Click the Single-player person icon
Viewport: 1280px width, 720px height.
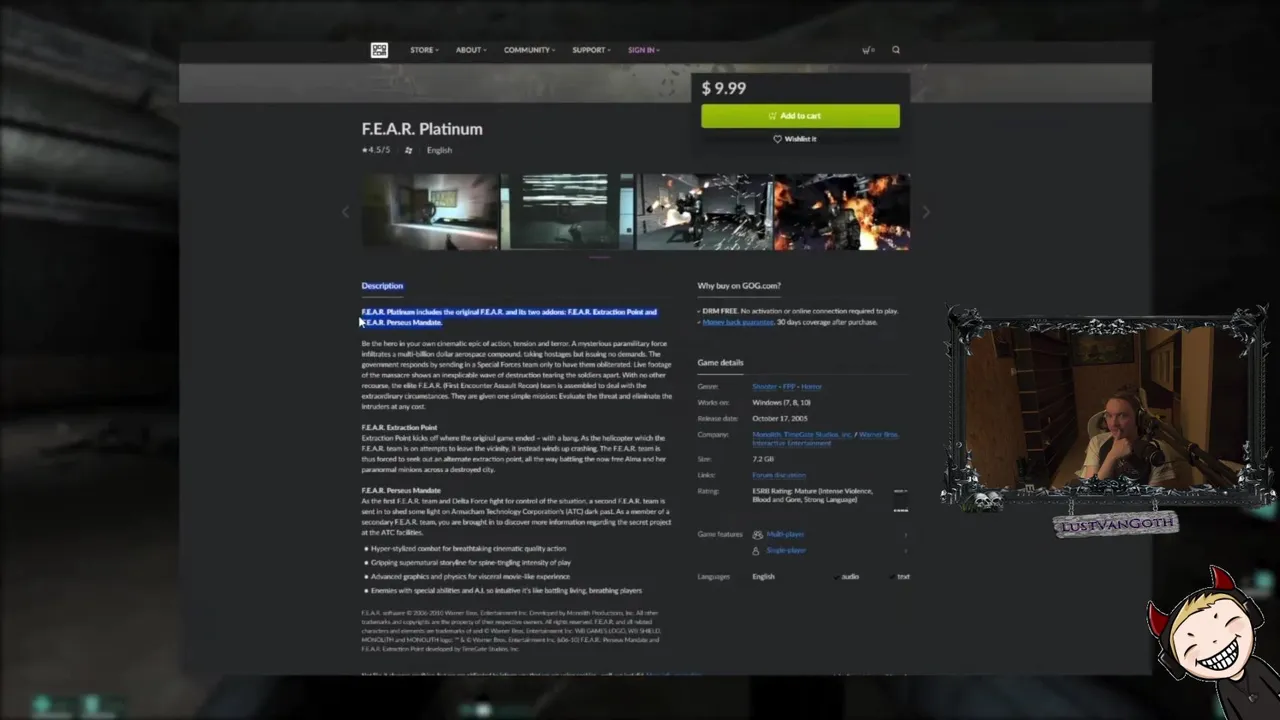(x=756, y=550)
